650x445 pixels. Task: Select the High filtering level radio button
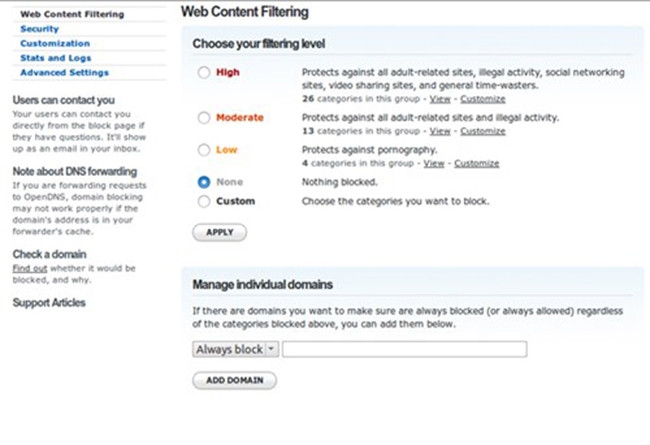205,72
